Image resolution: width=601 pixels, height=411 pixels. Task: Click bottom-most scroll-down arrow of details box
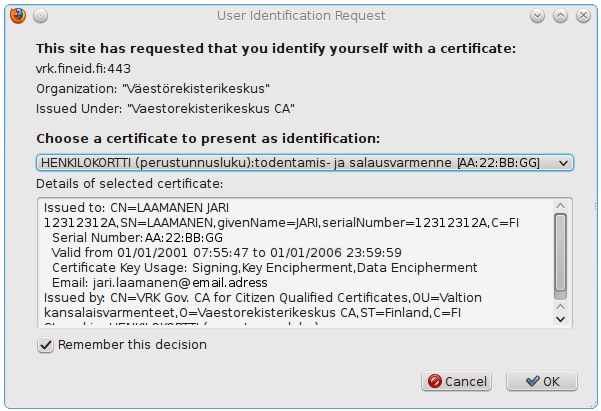click(560, 319)
